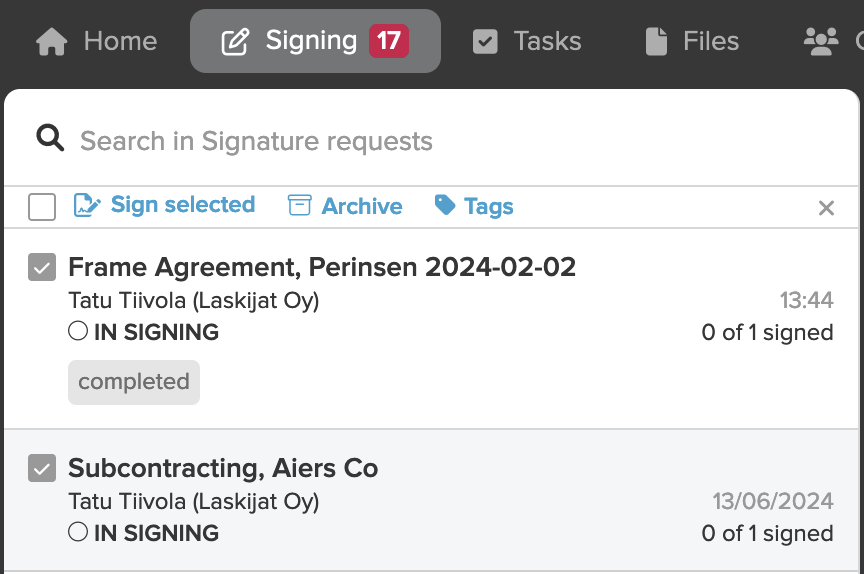This screenshot has height=574, width=864.
Task: Click the search magnifier icon
Action: tap(50, 138)
